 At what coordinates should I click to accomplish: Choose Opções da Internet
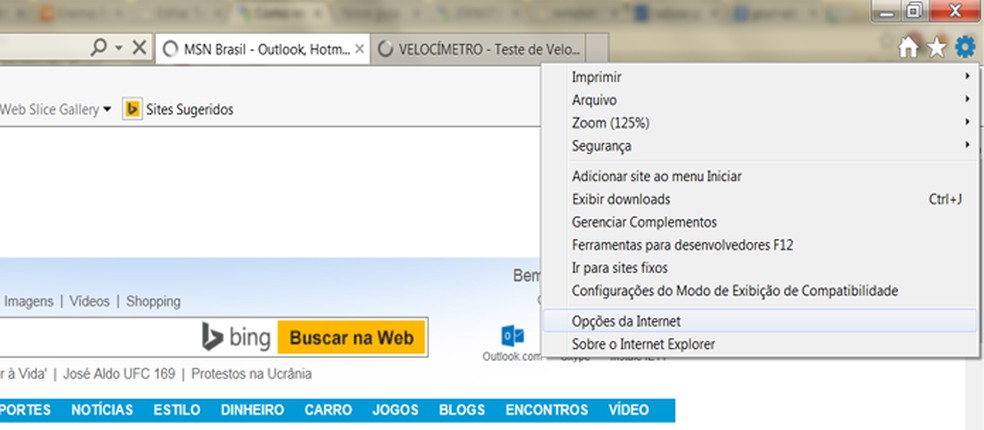761,321
